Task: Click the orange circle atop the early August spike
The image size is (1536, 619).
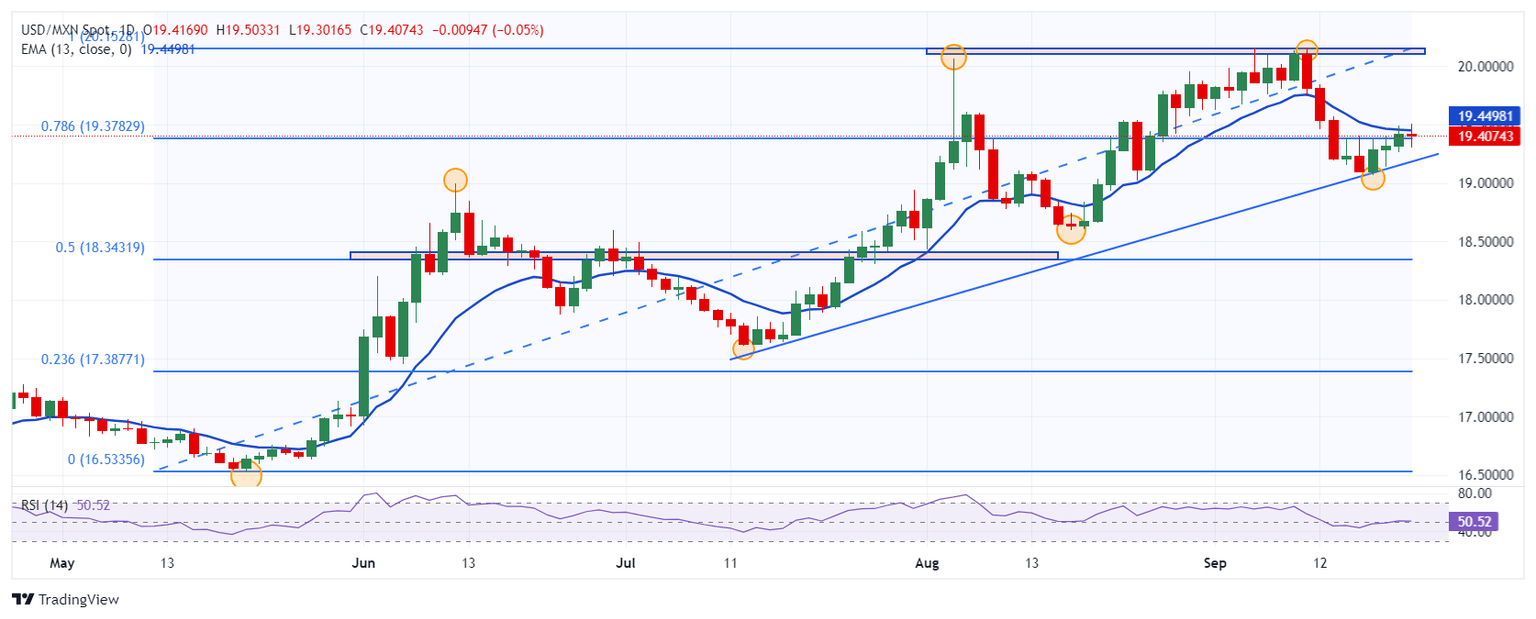Action: tap(954, 57)
